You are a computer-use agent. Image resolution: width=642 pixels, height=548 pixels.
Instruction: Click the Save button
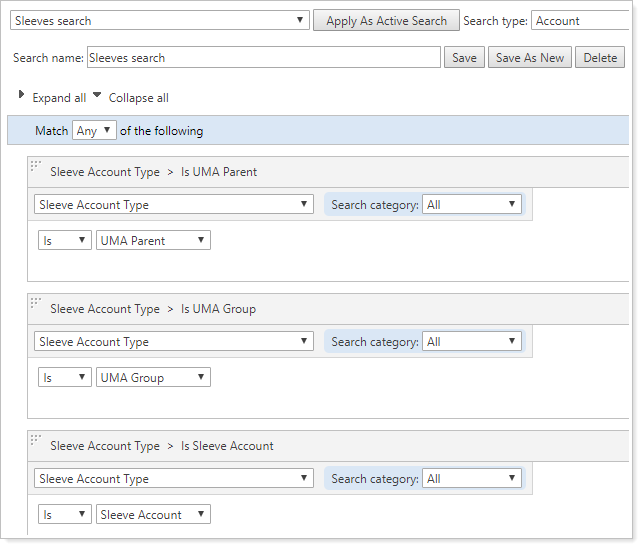[464, 58]
